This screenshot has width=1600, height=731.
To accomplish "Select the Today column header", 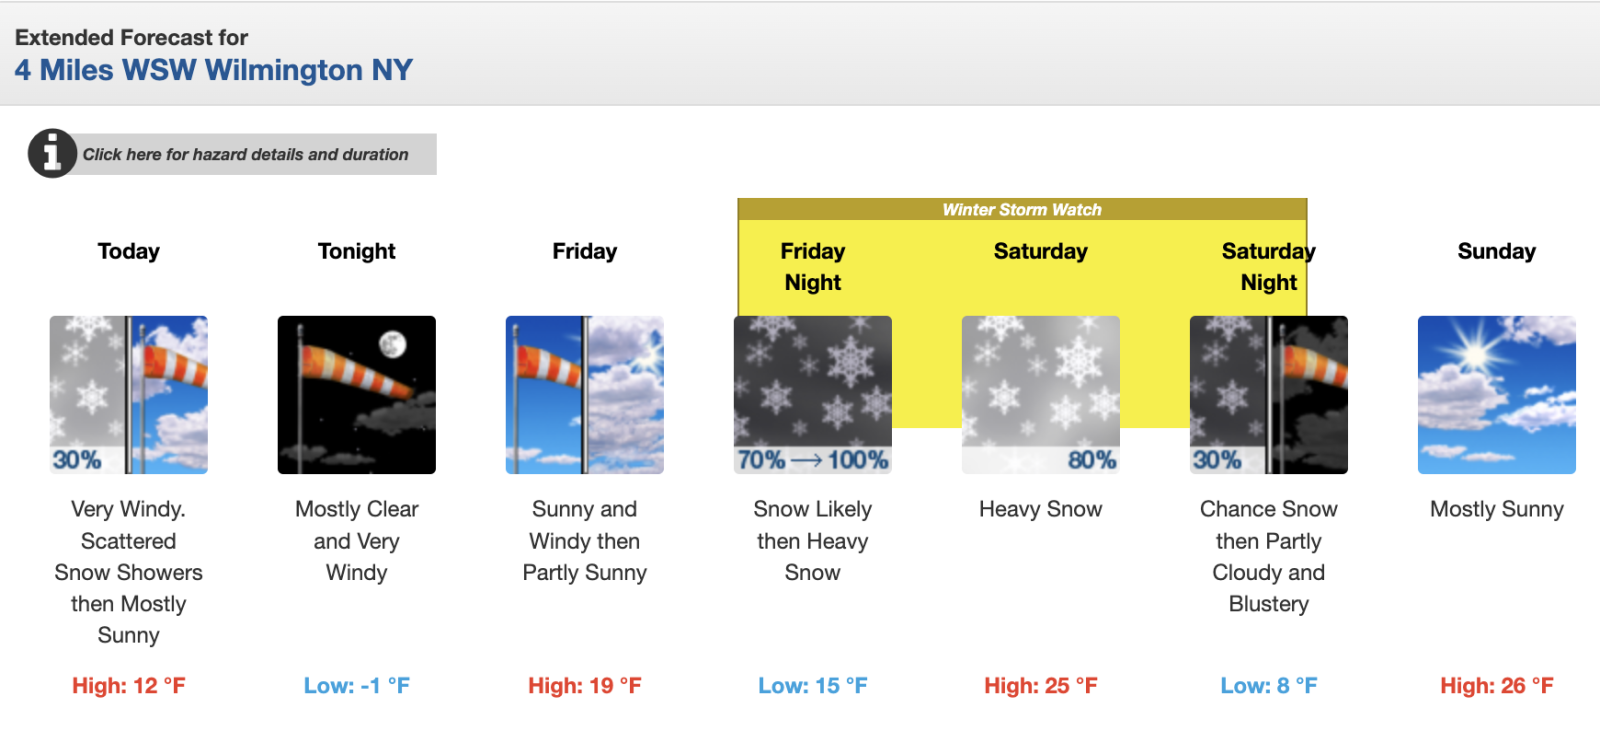I will coord(128,251).
